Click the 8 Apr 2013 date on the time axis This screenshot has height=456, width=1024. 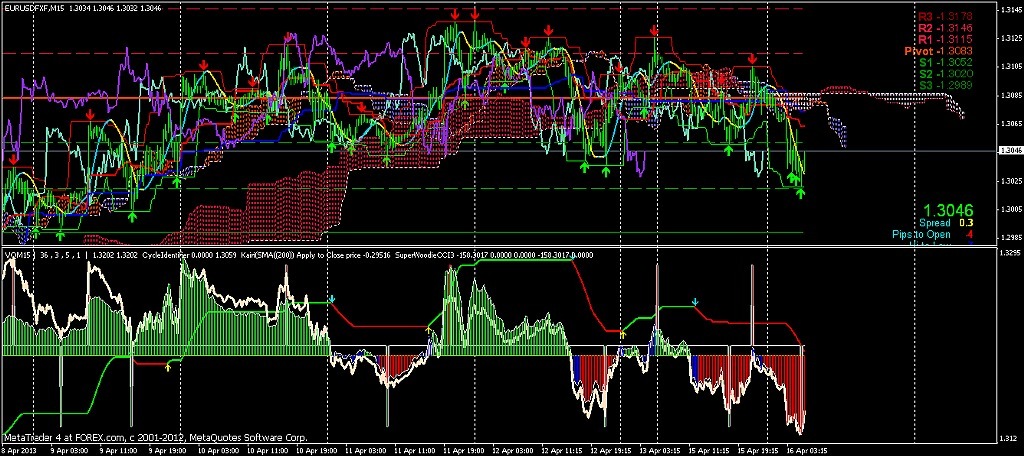(22, 450)
